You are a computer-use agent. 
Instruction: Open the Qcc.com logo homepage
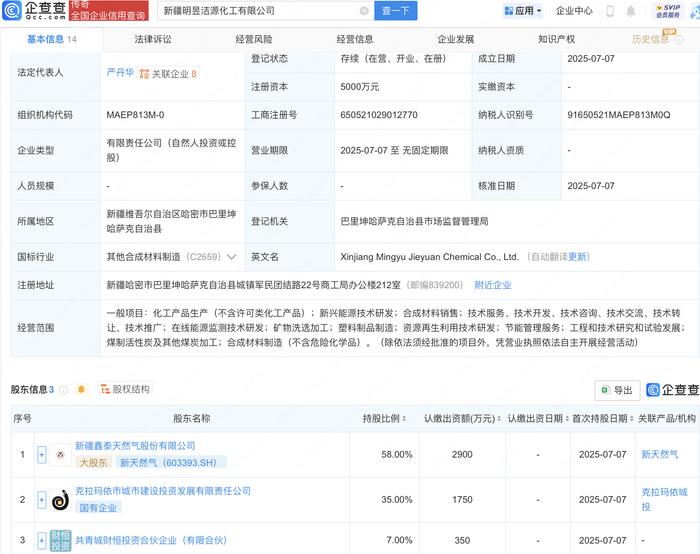[x=34, y=11]
